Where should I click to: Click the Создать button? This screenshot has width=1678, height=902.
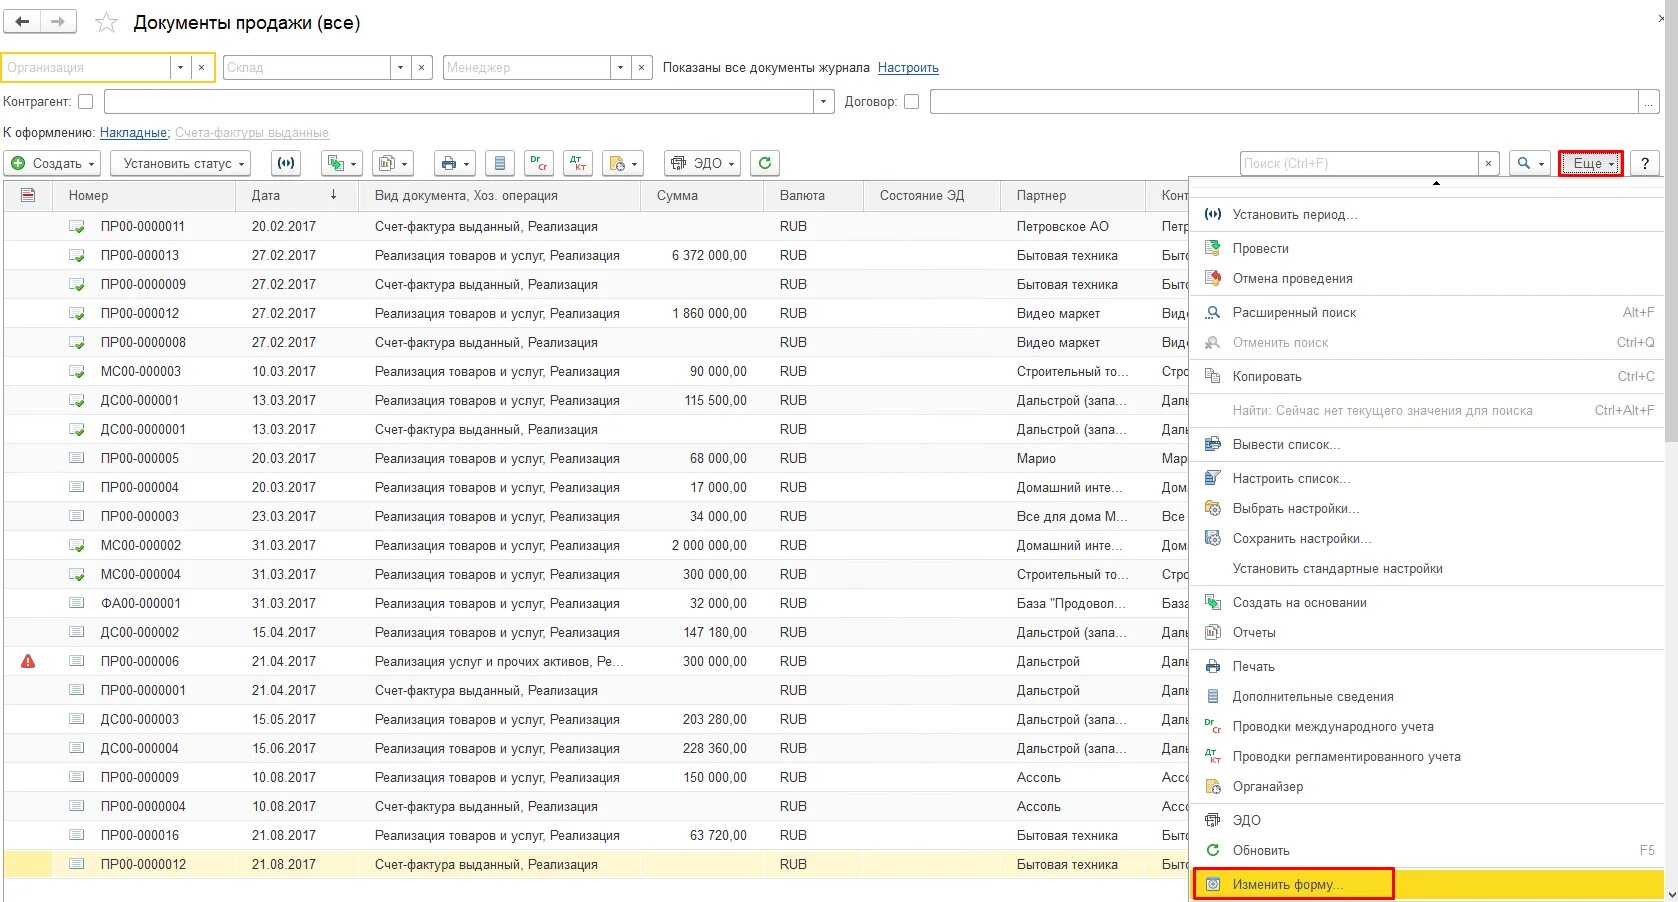click(x=52, y=163)
